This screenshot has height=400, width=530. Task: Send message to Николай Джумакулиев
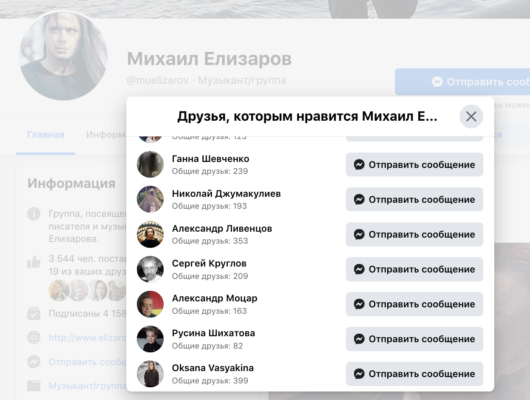(x=414, y=199)
